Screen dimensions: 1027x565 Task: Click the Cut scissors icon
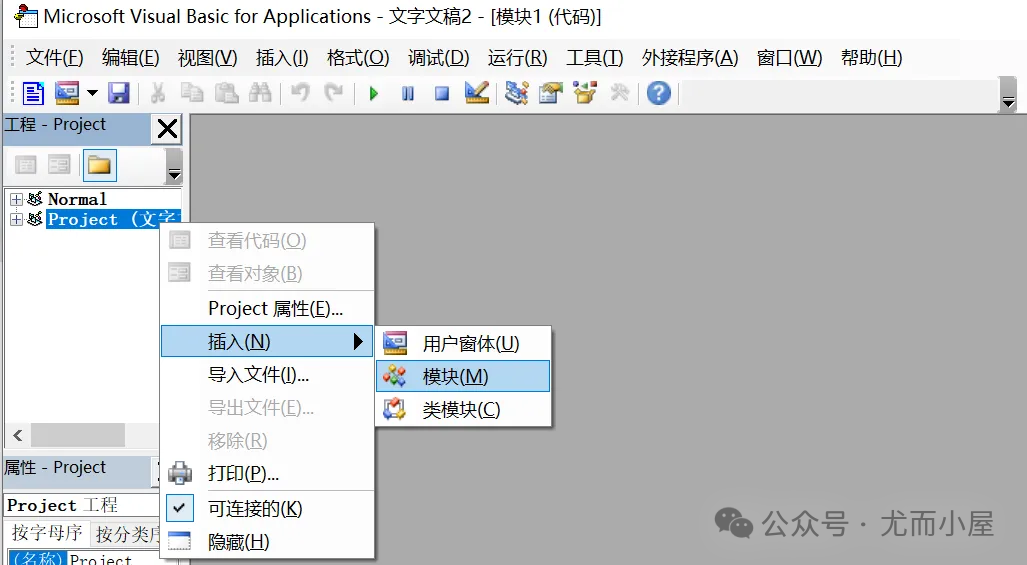[x=157, y=94]
